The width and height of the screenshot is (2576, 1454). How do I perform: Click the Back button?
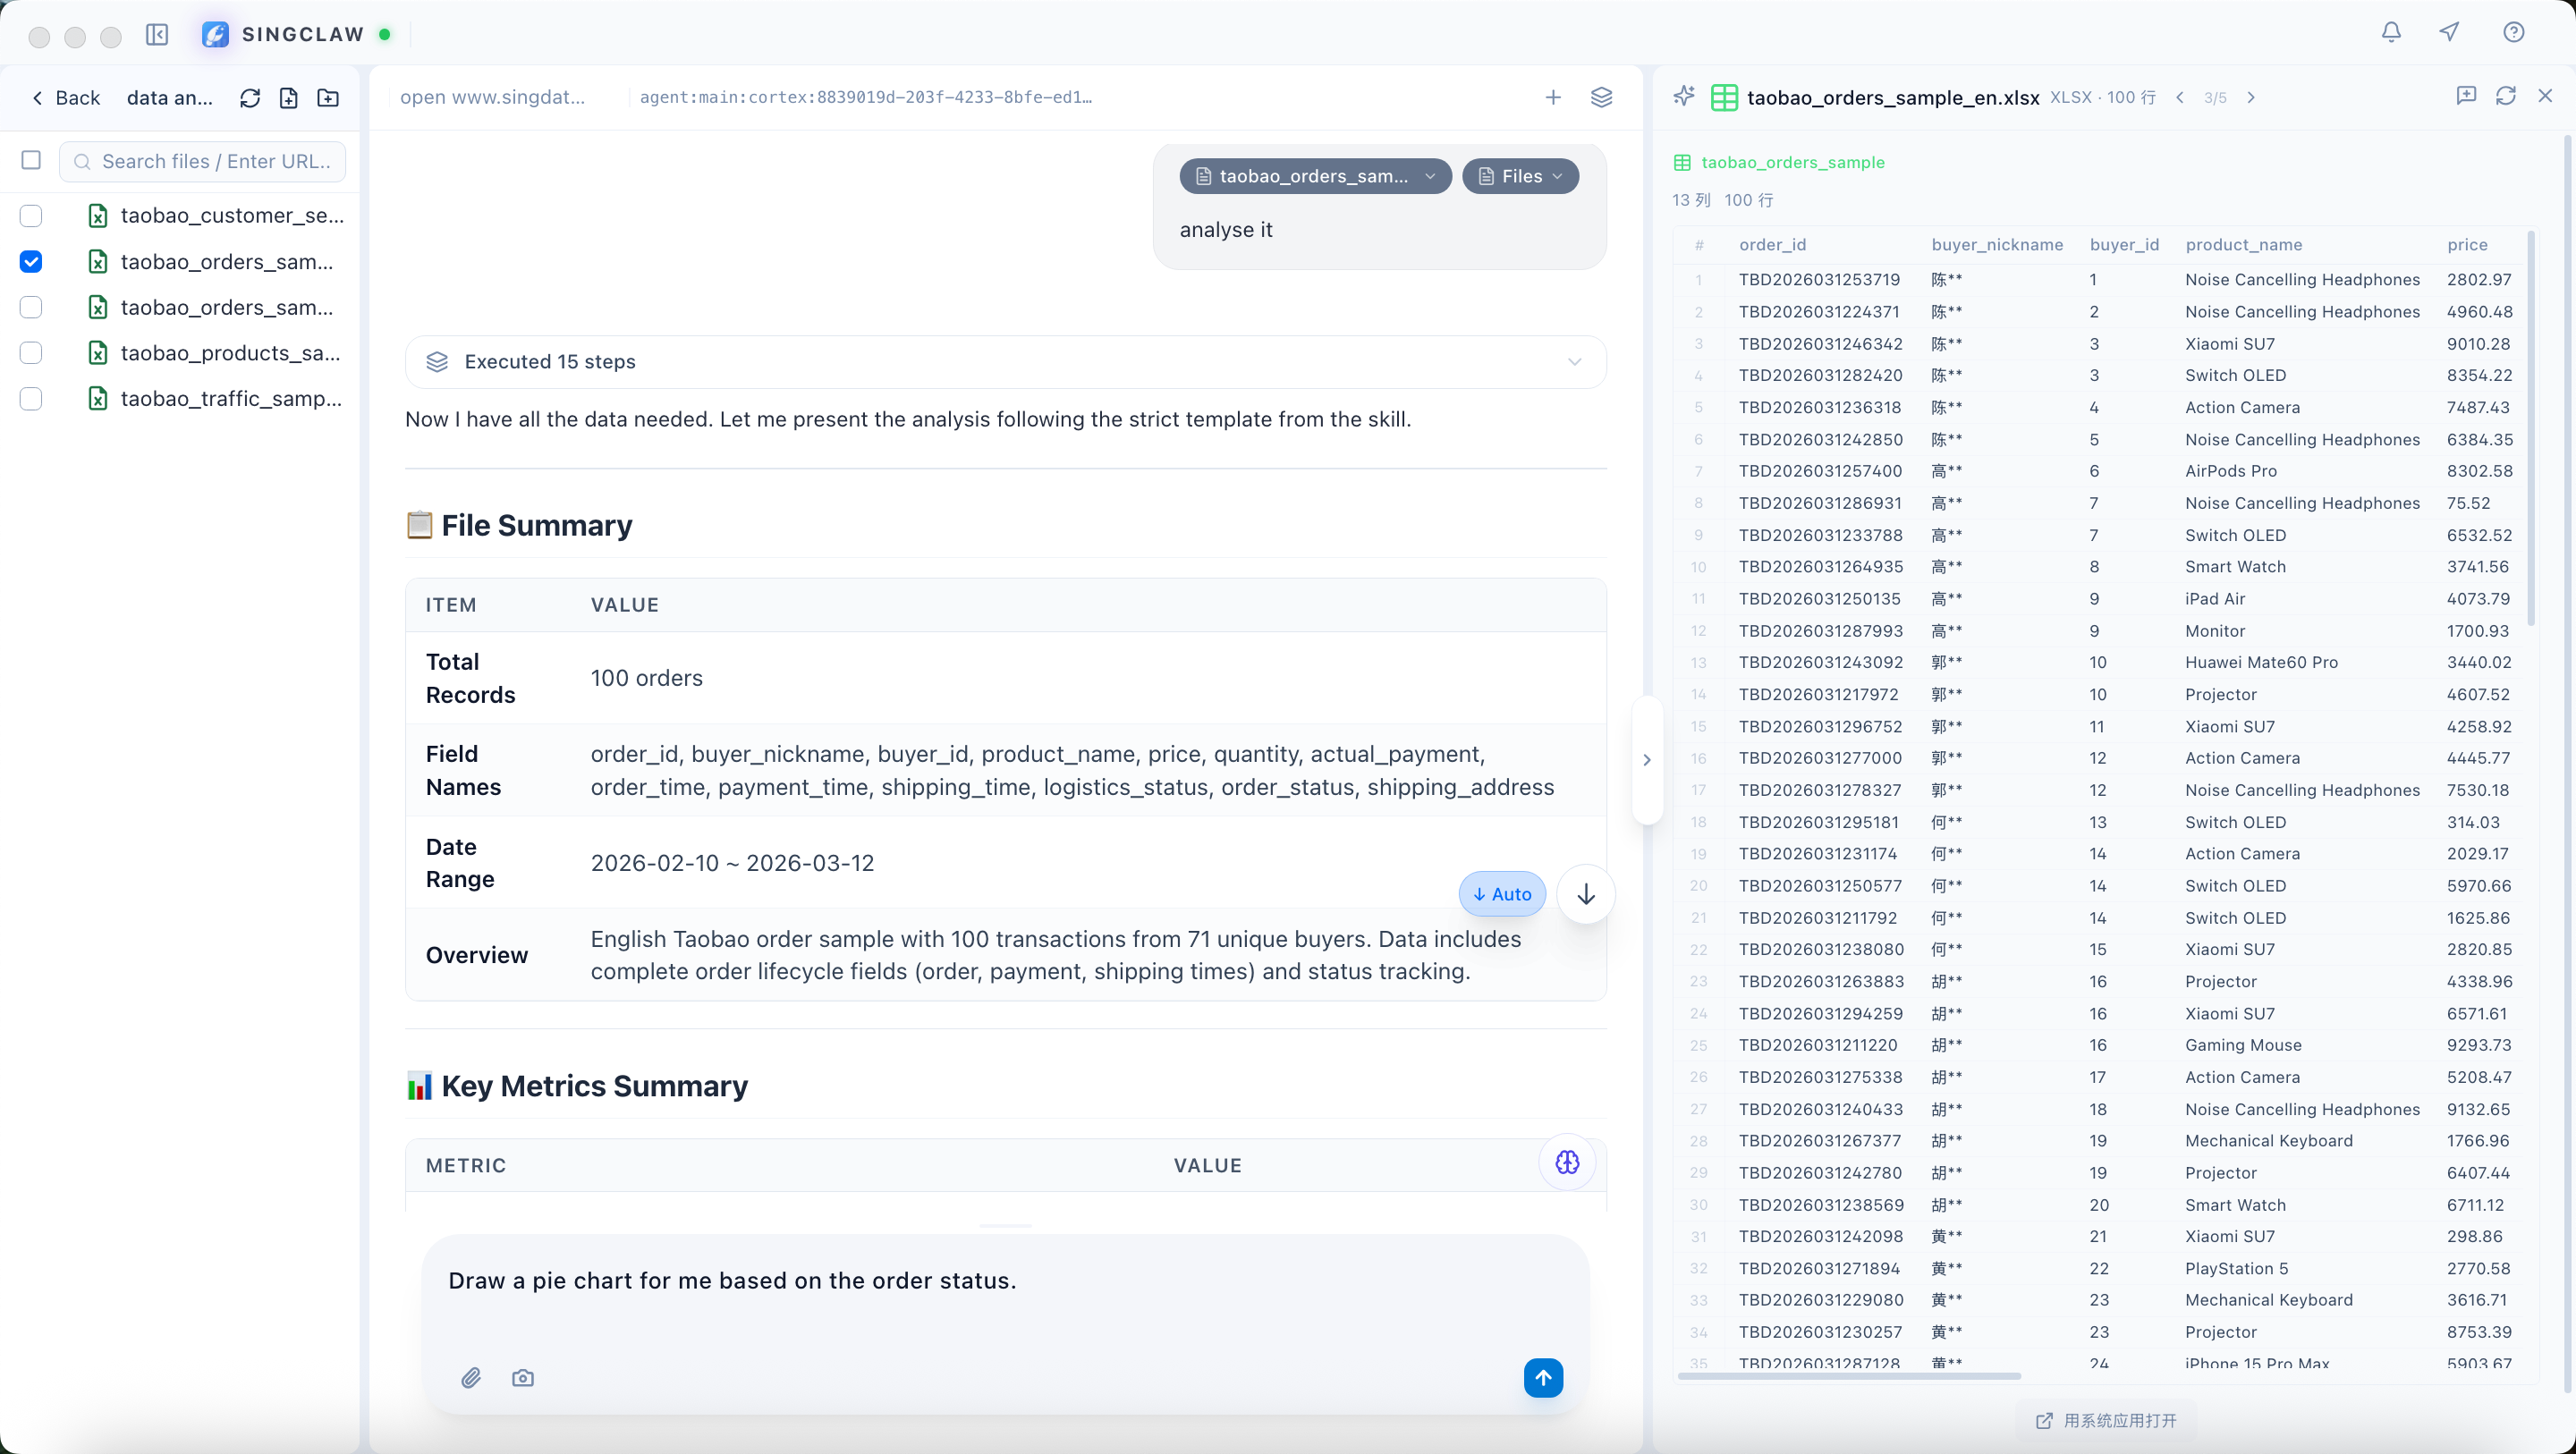(x=66, y=98)
